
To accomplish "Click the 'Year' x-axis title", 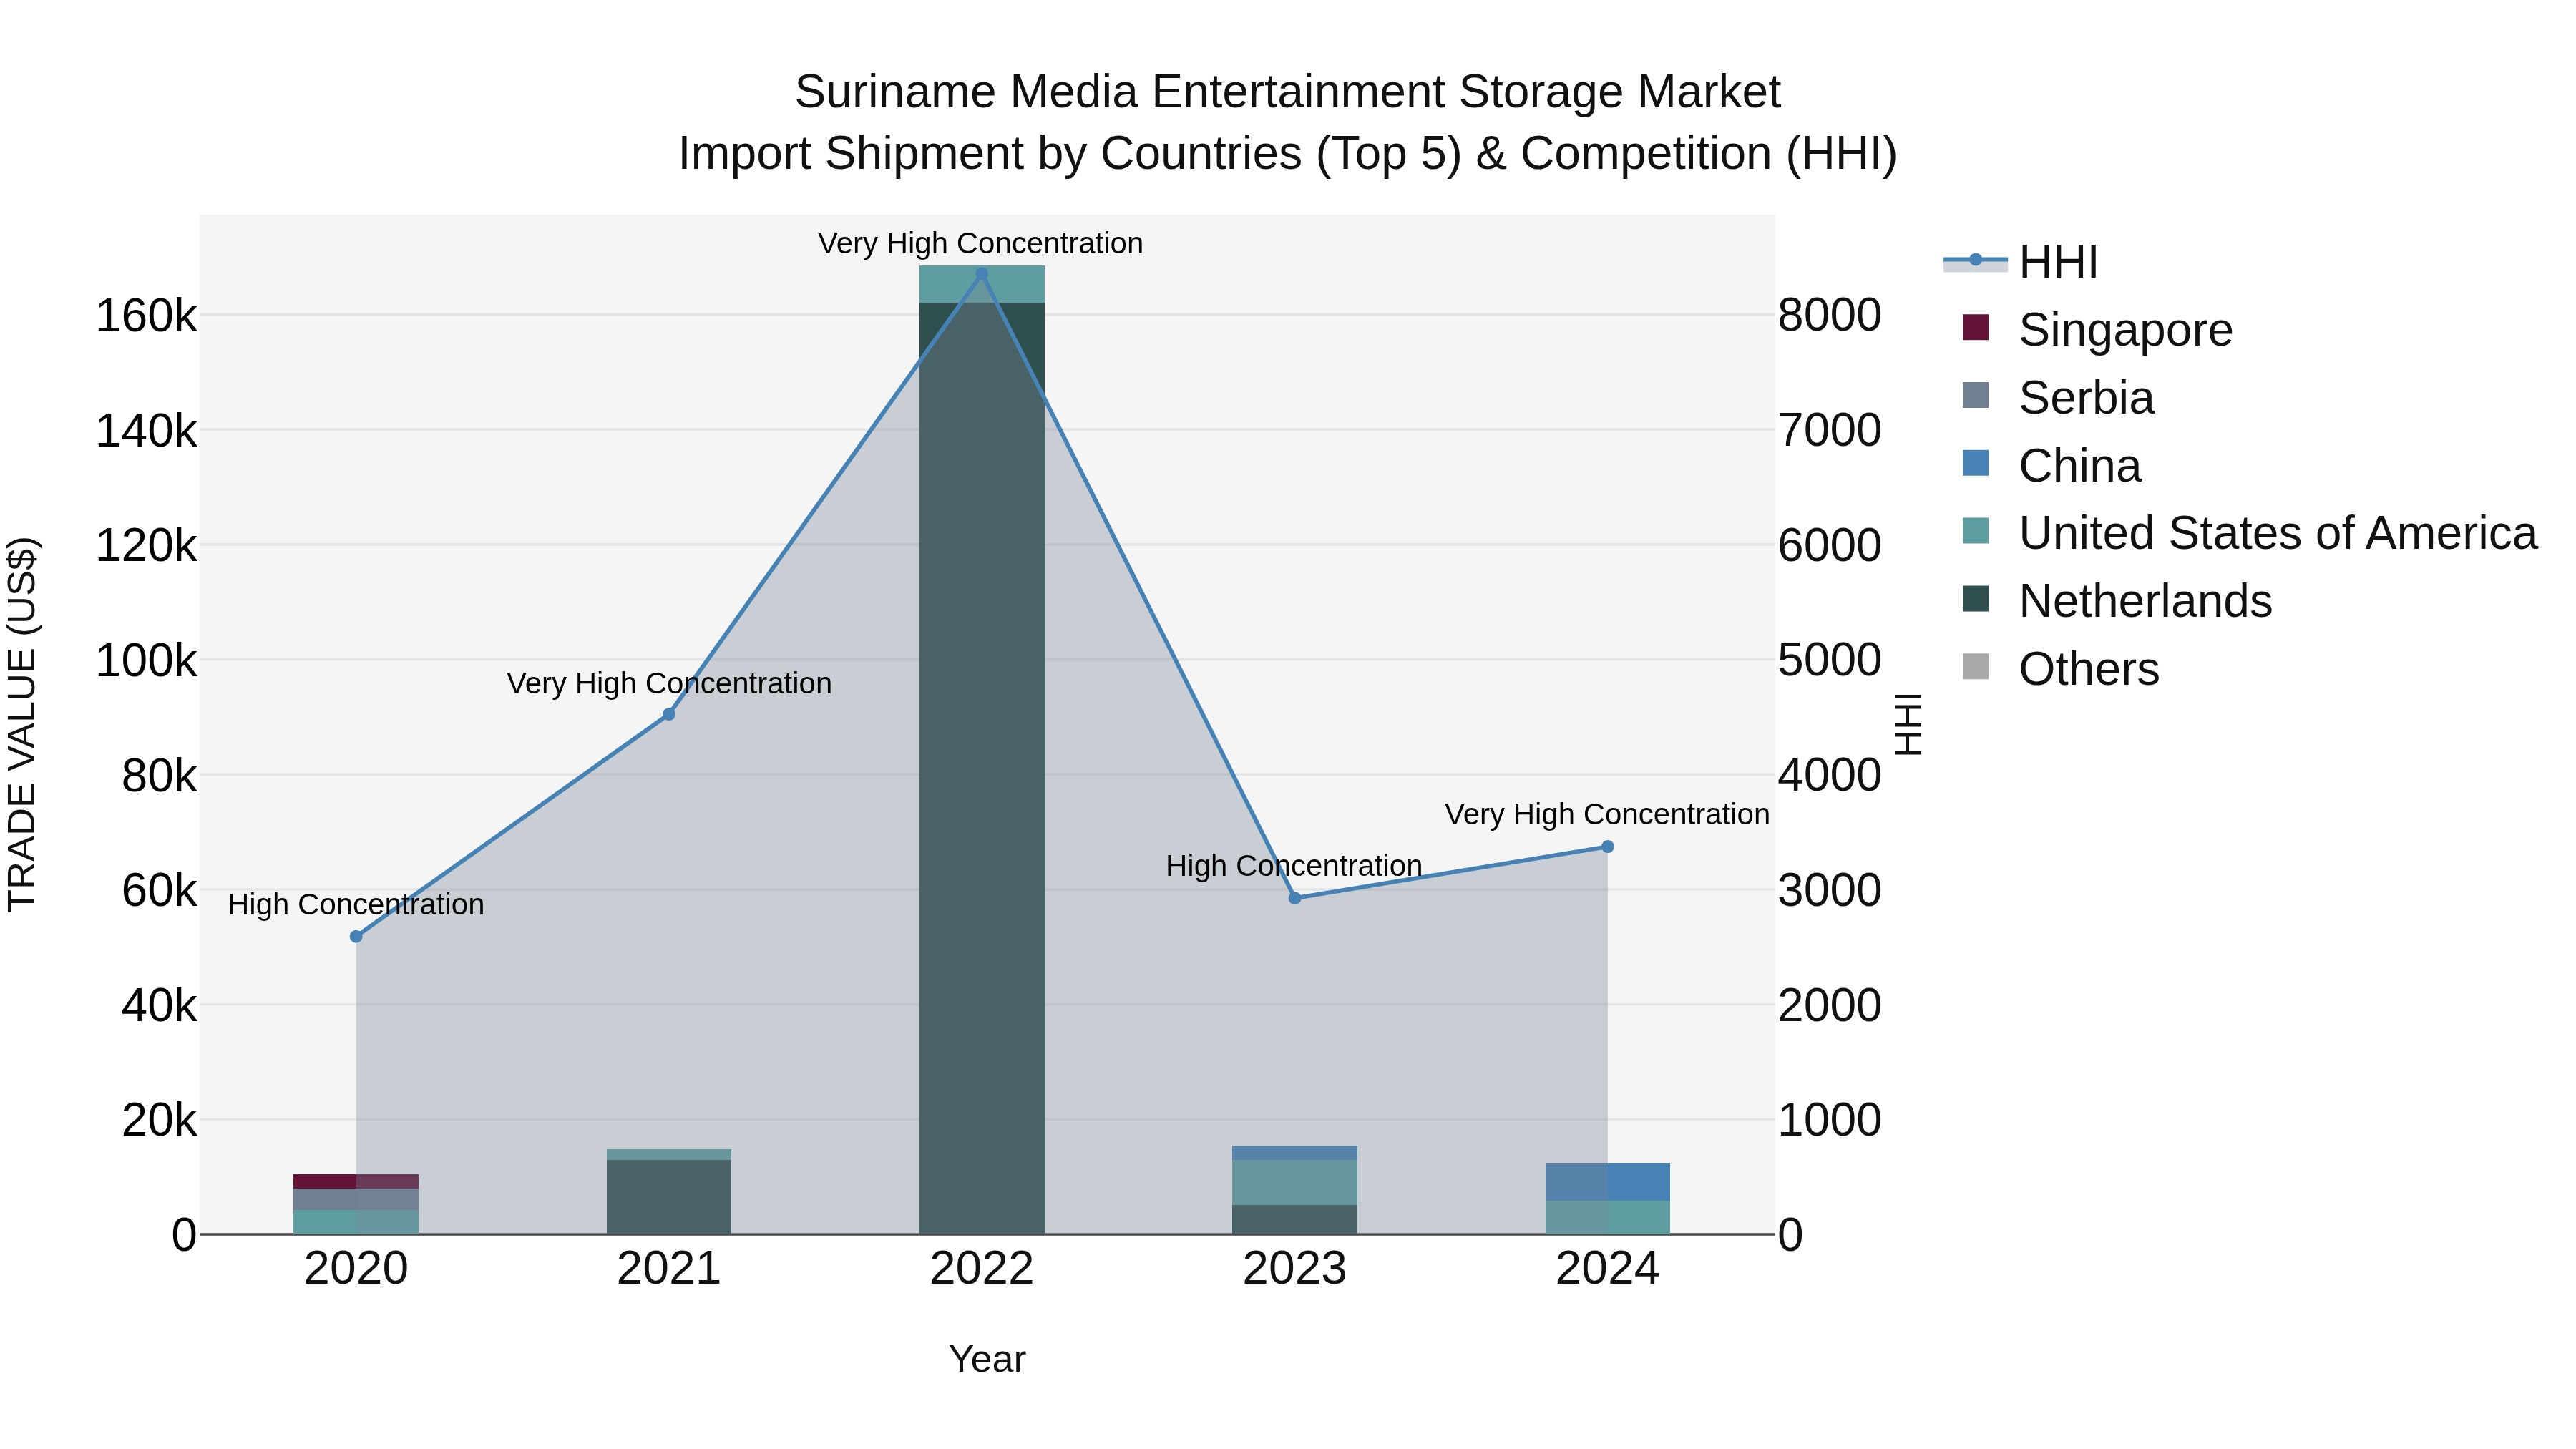I will [x=987, y=1360].
